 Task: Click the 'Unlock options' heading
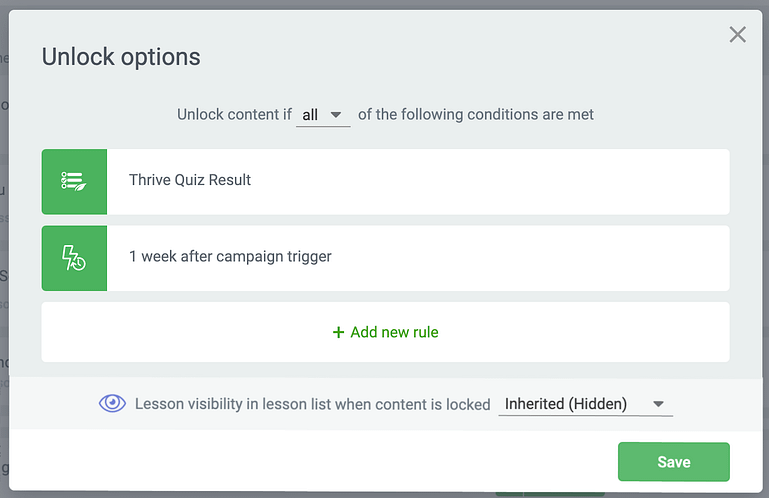(121, 57)
